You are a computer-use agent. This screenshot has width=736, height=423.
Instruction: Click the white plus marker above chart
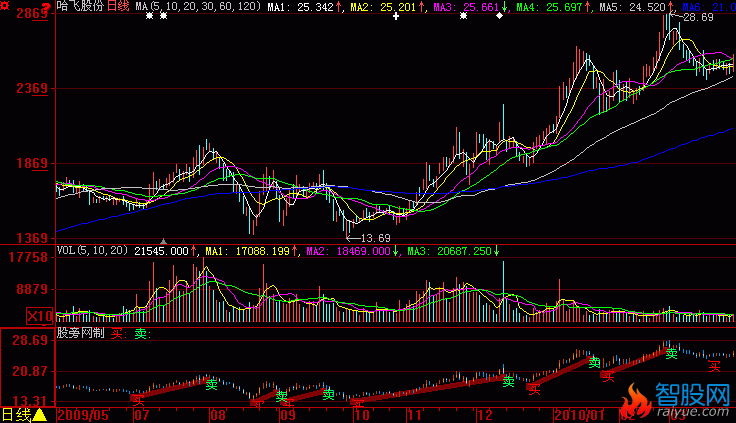396,16
